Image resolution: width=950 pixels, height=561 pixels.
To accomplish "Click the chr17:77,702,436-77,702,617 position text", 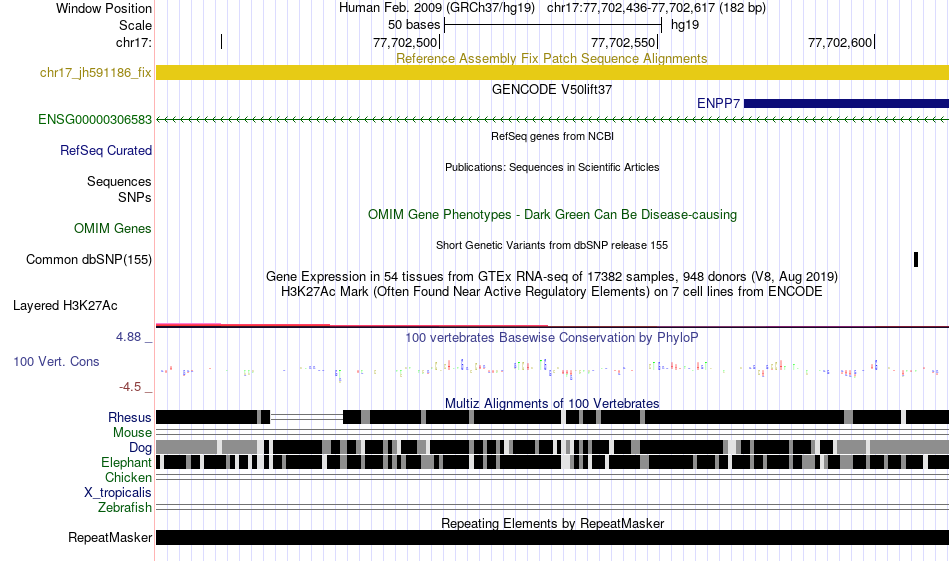I will click(656, 8).
